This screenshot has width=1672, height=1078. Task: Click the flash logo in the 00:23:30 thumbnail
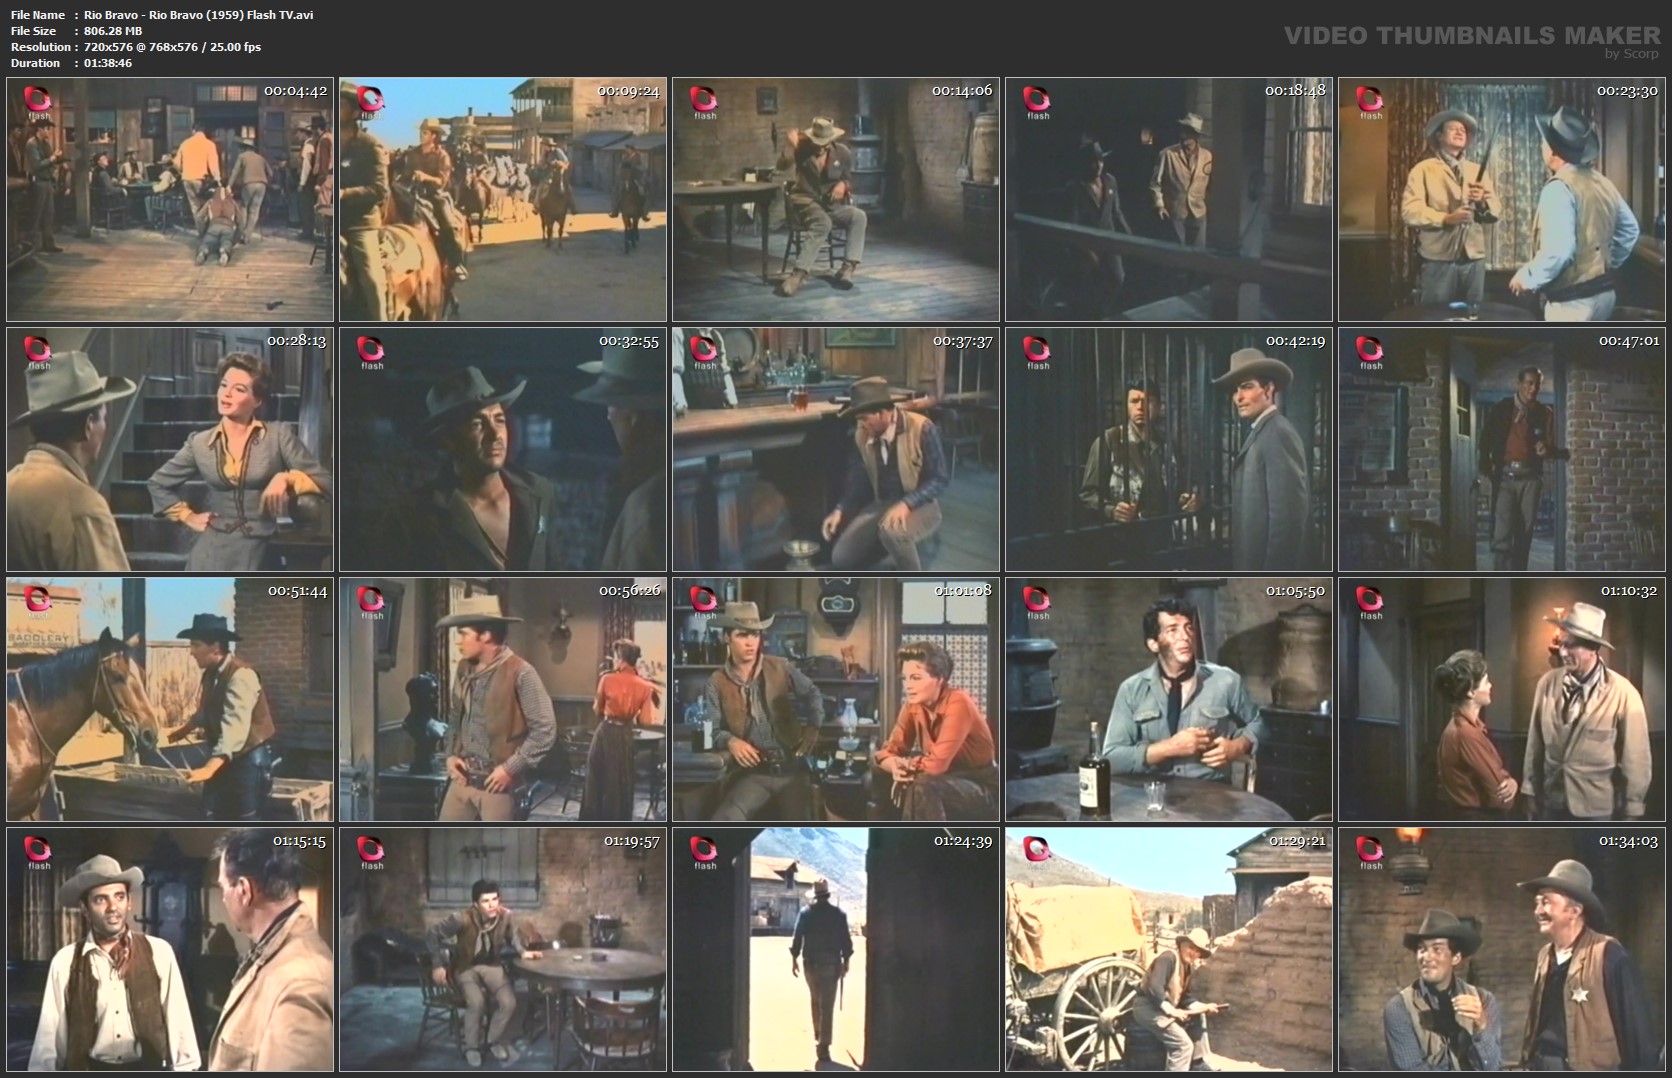[1371, 102]
